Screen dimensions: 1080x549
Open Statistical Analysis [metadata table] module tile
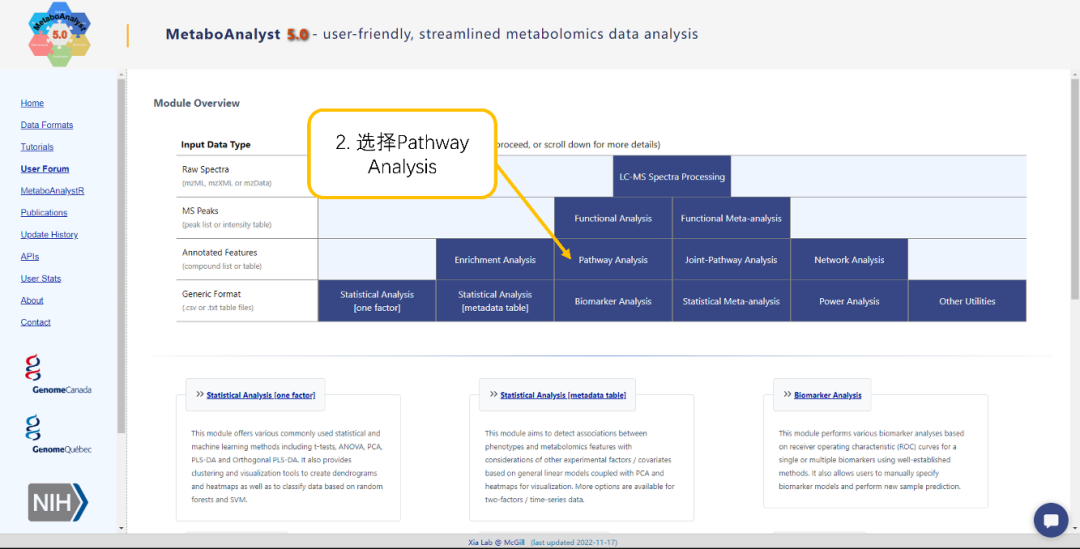495,301
